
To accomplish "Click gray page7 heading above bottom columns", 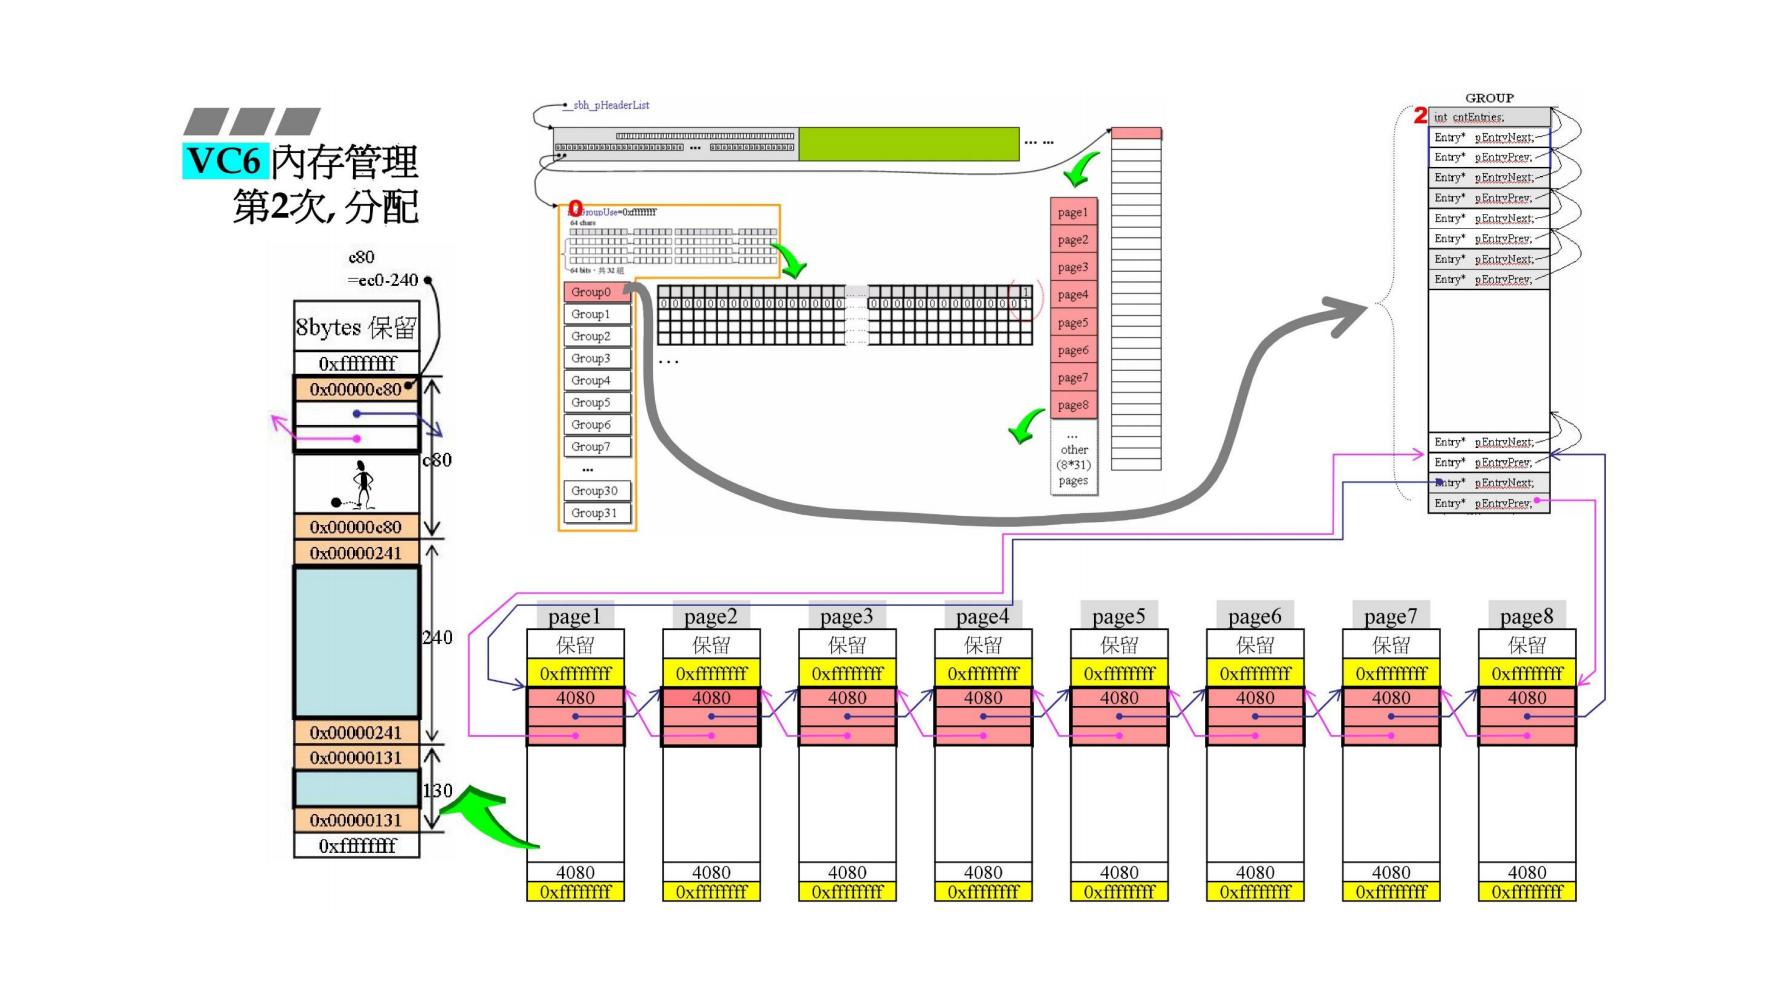I will [1391, 616].
